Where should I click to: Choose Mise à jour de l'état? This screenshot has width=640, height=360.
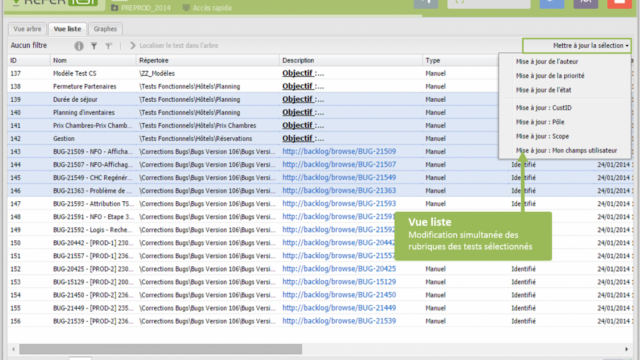click(543, 90)
